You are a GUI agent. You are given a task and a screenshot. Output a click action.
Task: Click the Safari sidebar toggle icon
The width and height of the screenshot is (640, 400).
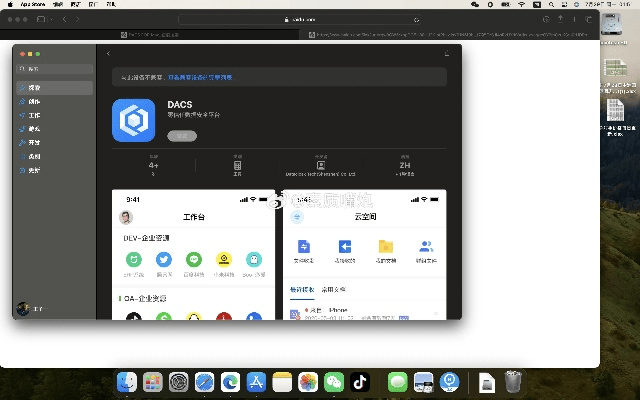tap(41, 19)
